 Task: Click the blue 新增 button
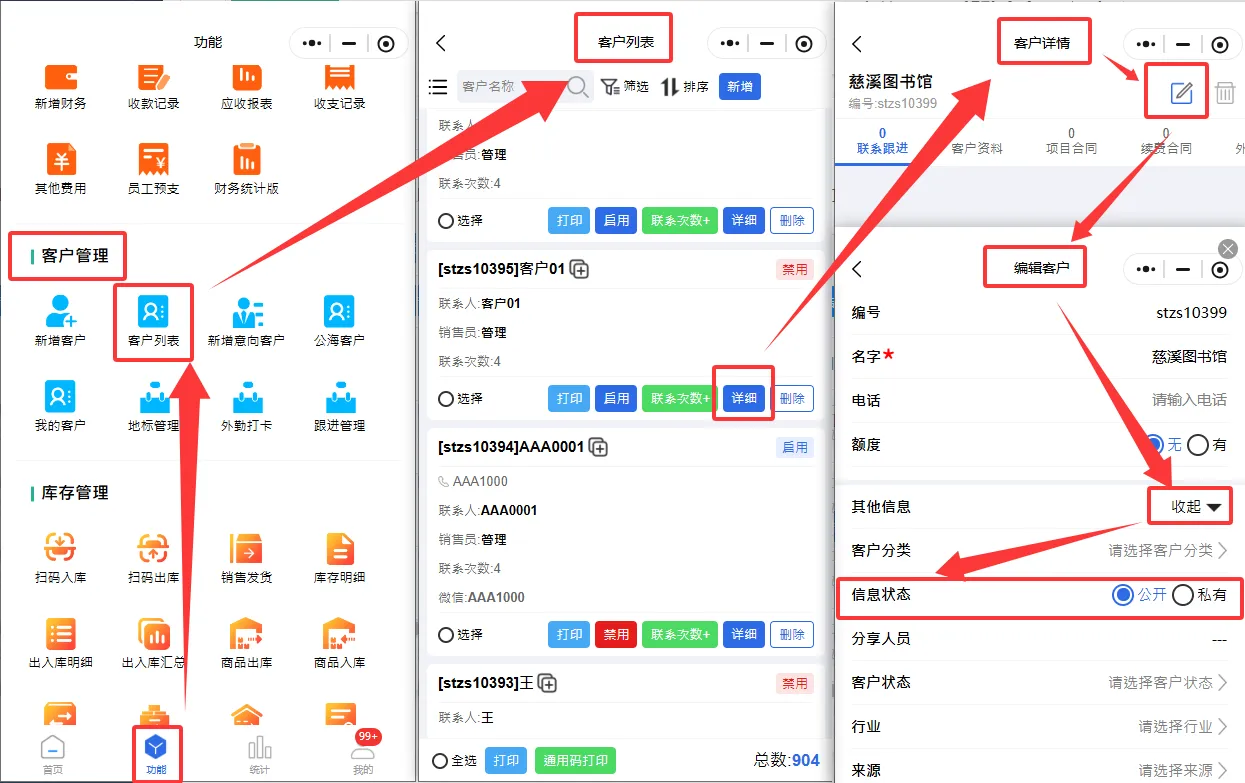point(739,87)
